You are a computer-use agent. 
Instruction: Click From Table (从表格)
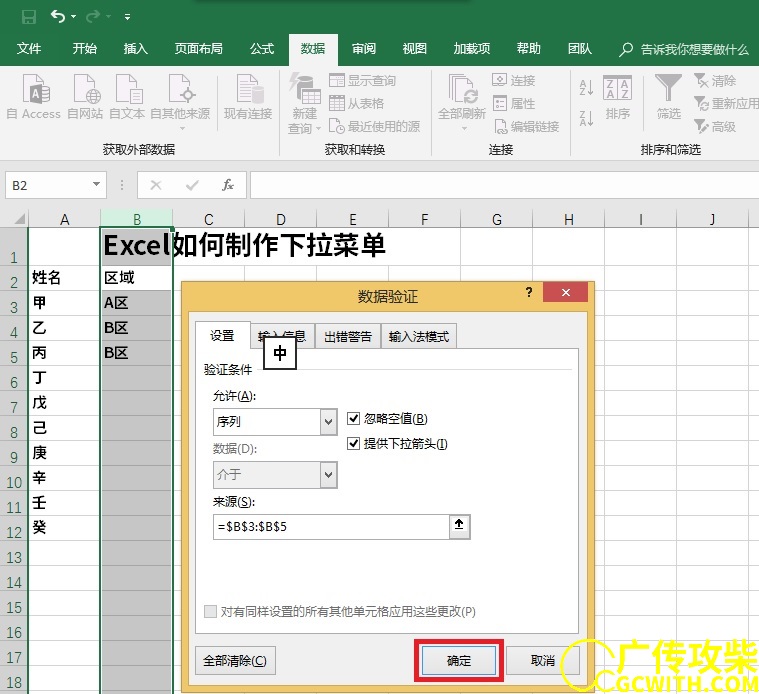coord(357,103)
